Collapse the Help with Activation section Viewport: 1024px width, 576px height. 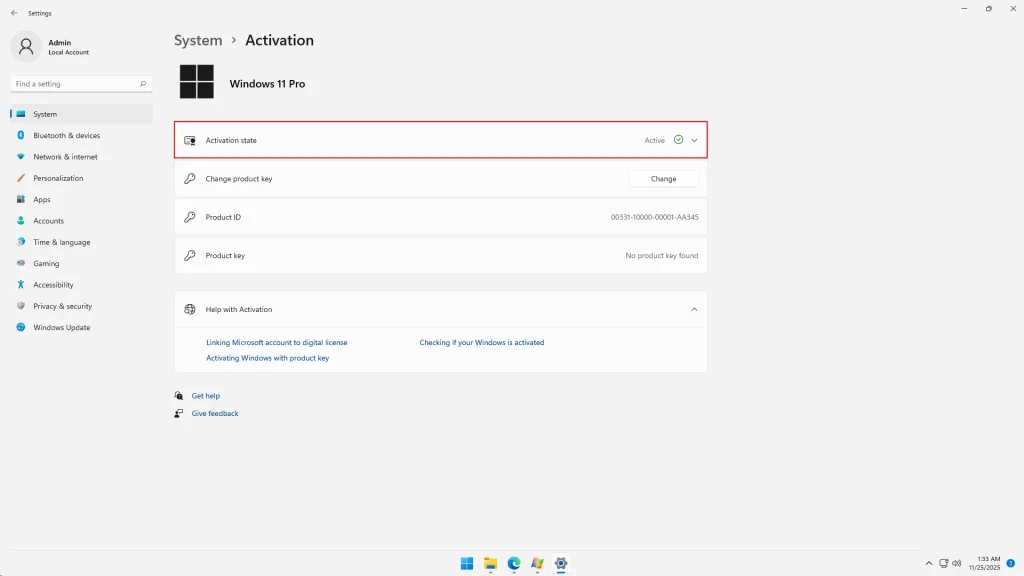694,309
